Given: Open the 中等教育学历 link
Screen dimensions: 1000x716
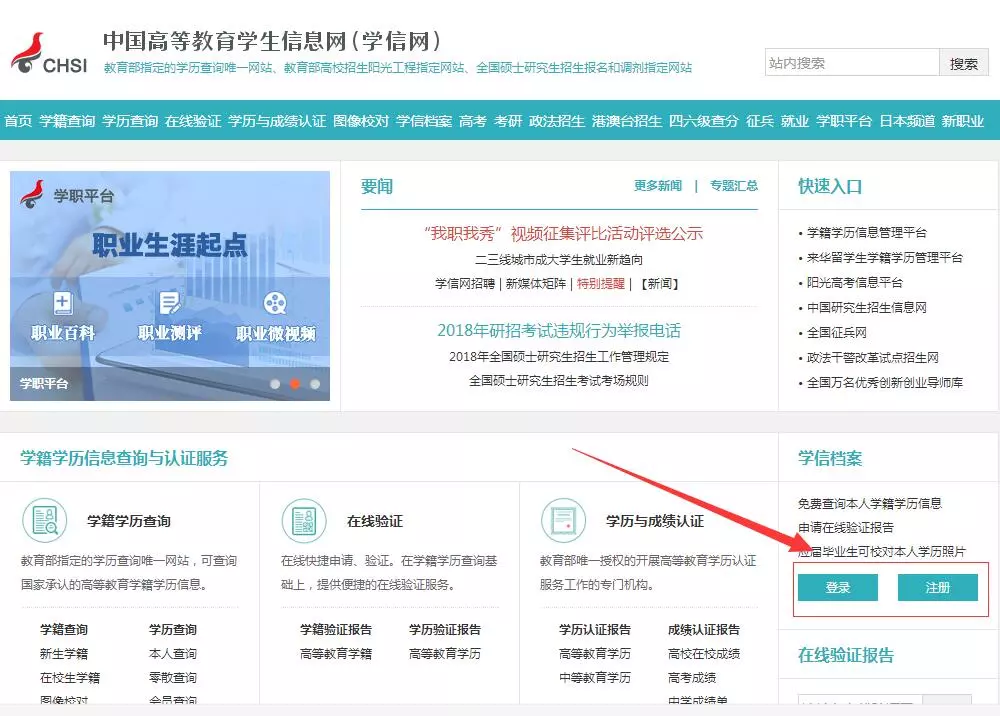Looking at the screenshot, I should pos(595,678).
